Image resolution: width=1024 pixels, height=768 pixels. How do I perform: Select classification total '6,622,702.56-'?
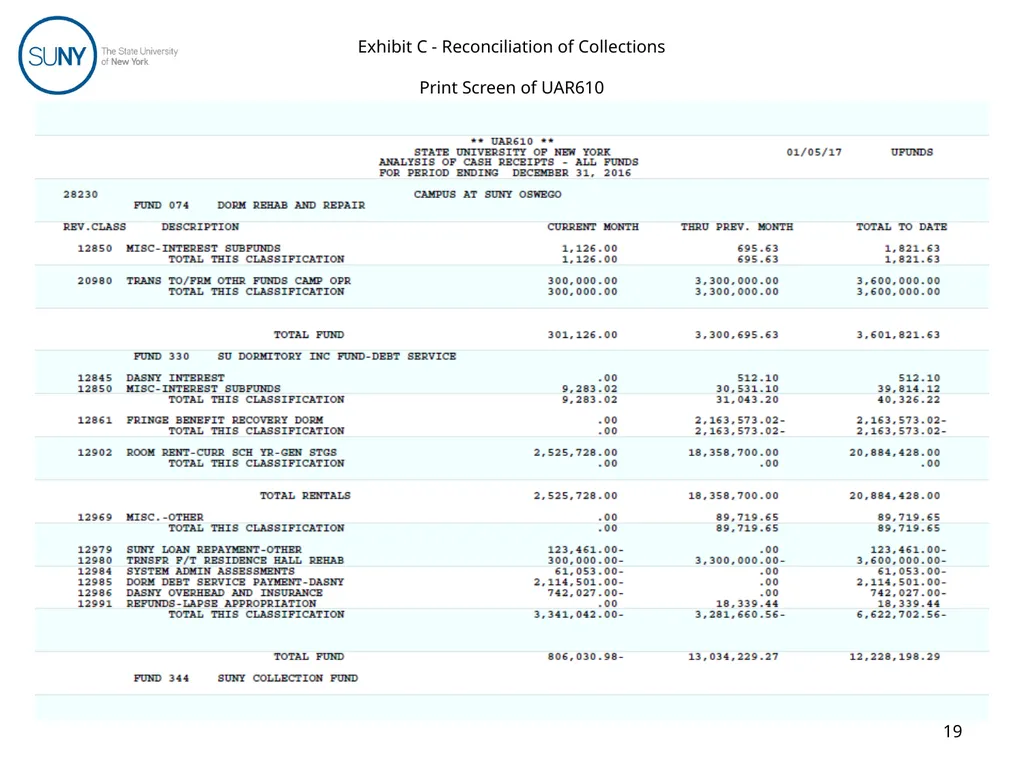[x=901, y=615]
